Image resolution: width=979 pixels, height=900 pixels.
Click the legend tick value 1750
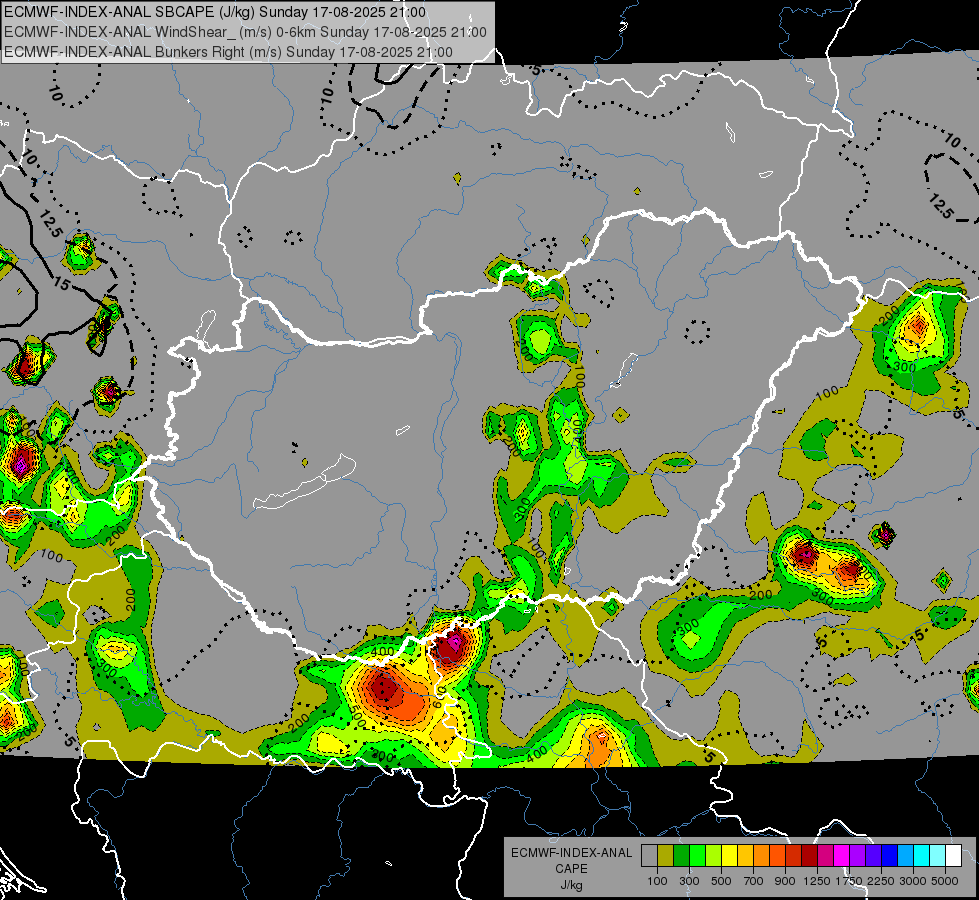pyautogui.click(x=849, y=881)
